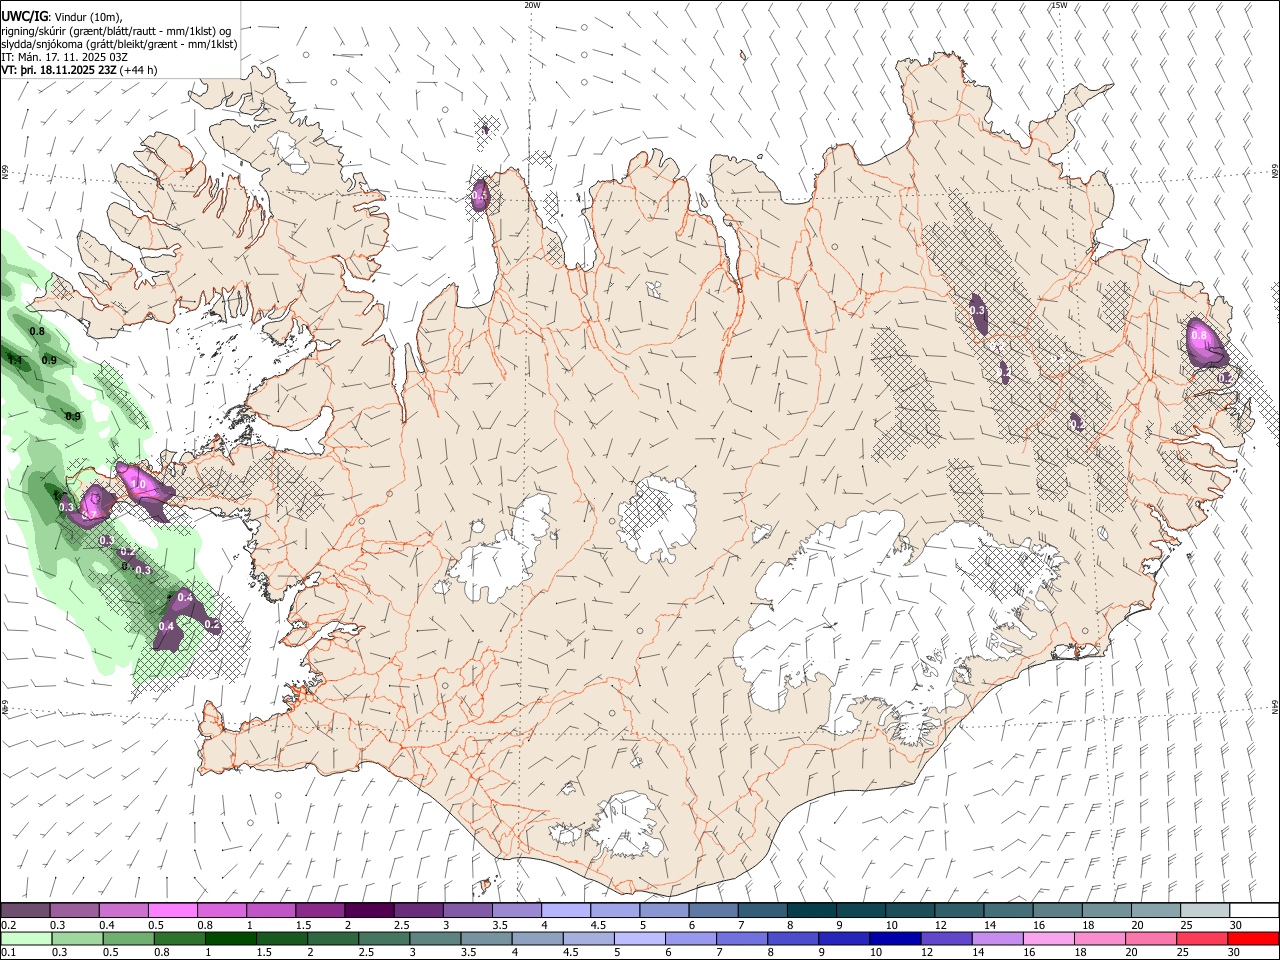Image resolution: width=1280 pixels, height=960 pixels.
Task: Pick the upper-row swatch between 1.5 and 2
Action: coord(320,910)
